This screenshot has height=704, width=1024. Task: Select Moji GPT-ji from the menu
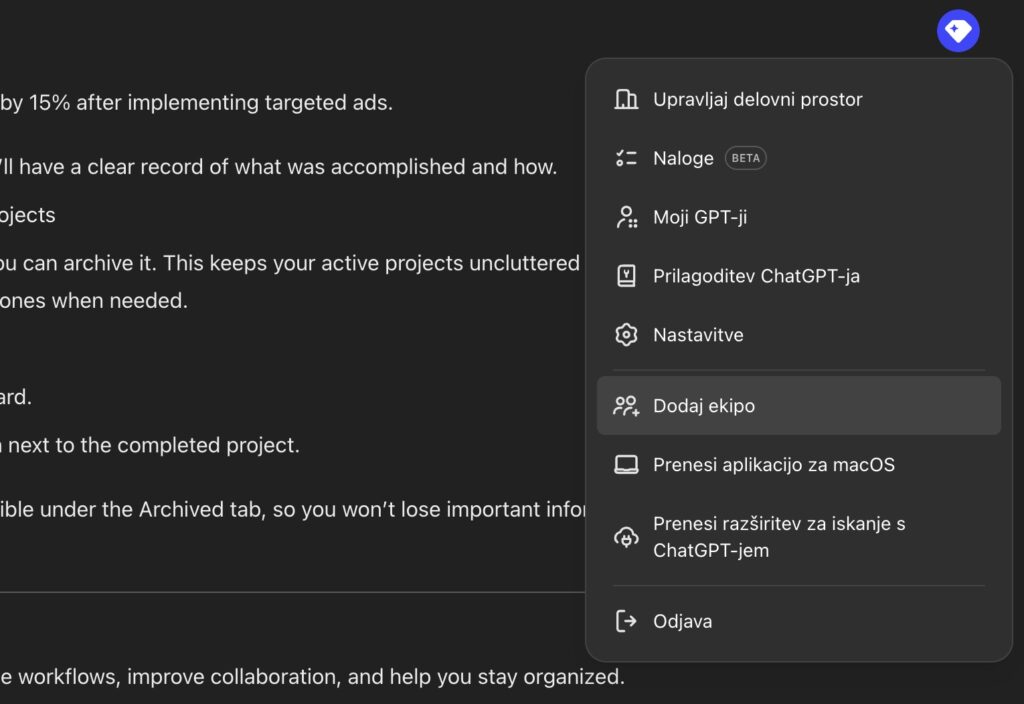(x=799, y=217)
